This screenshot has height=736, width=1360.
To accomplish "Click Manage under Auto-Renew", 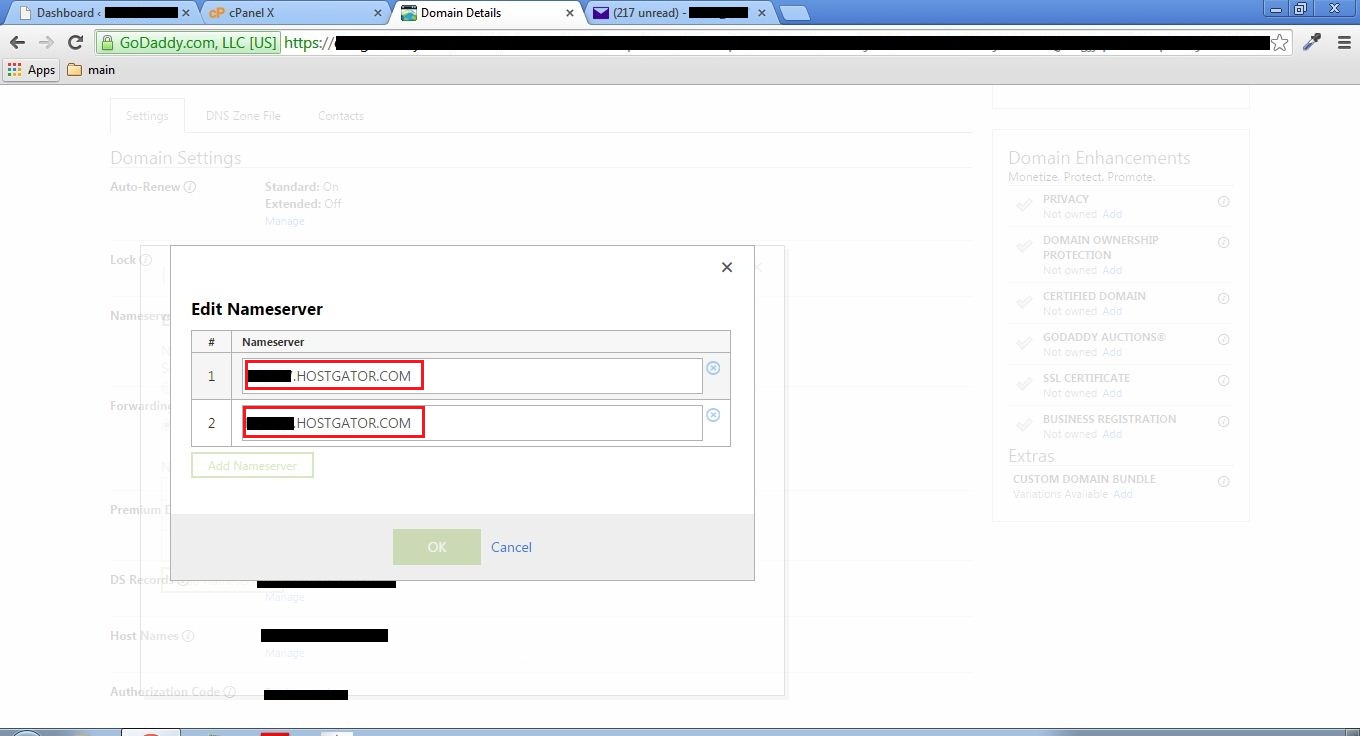I will pyautogui.click(x=284, y=221).
